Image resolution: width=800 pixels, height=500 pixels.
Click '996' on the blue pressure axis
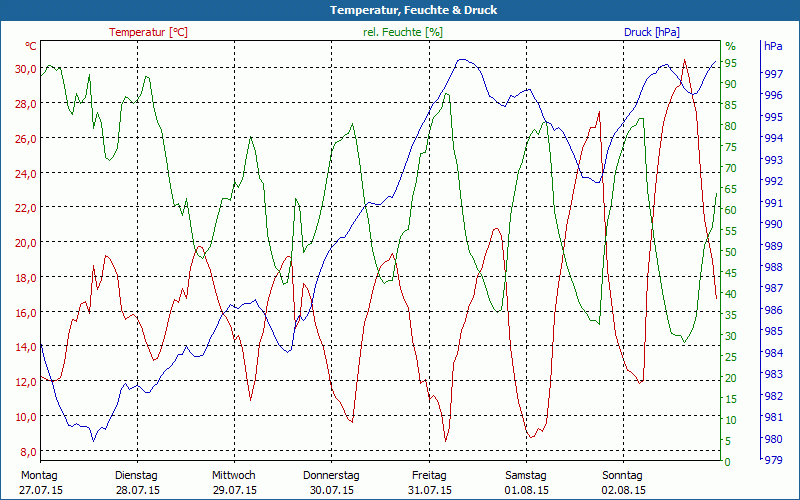(773, 95)
